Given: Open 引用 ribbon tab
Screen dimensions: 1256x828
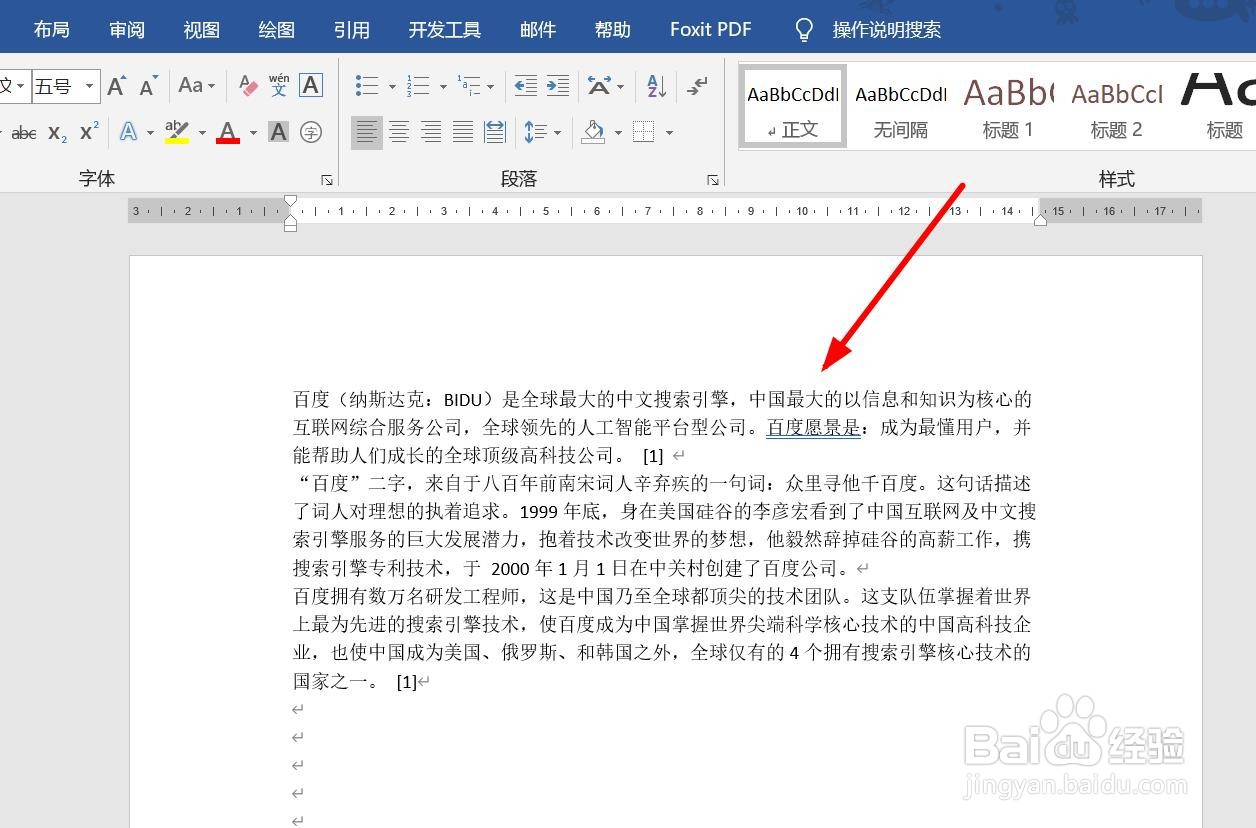Looking at the screenshot, I should (352, 29).
